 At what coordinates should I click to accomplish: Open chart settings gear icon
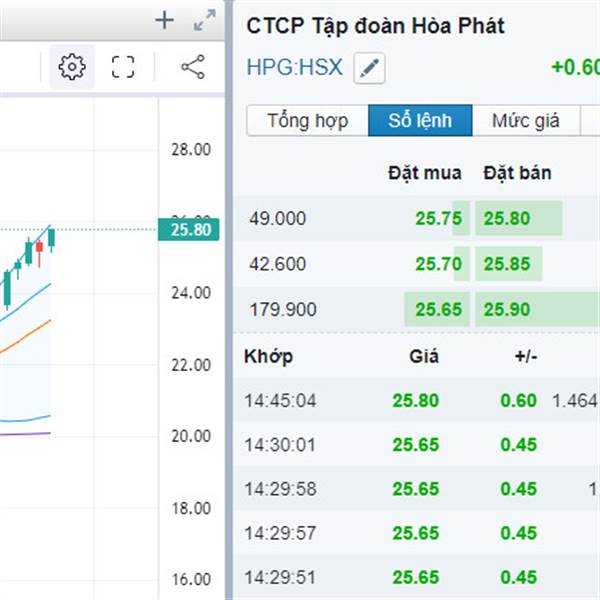point(72,67)
